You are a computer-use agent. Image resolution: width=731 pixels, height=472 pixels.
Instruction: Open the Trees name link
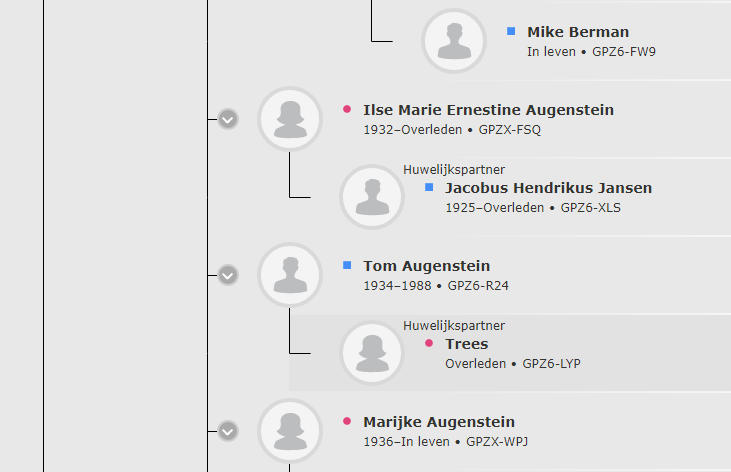[x=467, y=344]
